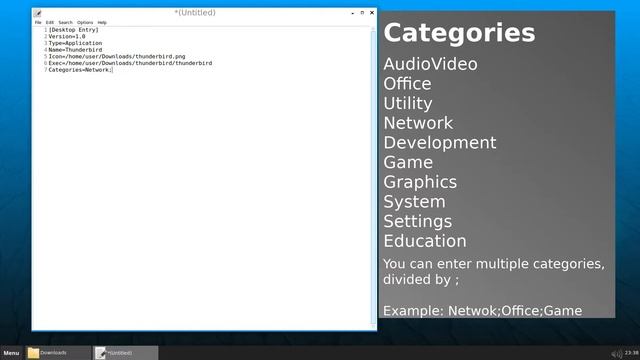Viewport: 640px width, 360px height.
Task: Switch to Downloads window in taskbar
Action: click(x=59, y=353)
